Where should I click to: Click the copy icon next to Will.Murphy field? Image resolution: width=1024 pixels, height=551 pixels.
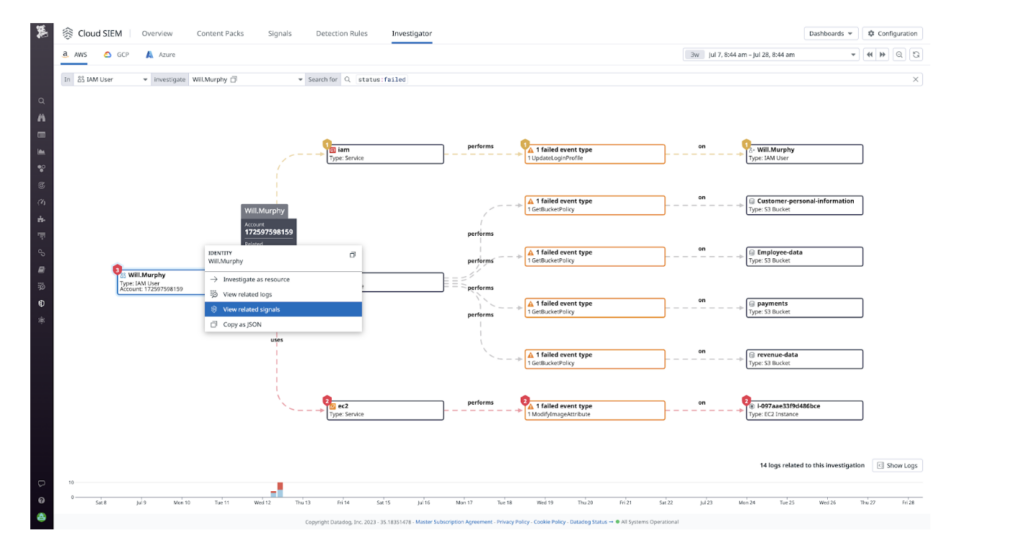[x=234, y=80]
